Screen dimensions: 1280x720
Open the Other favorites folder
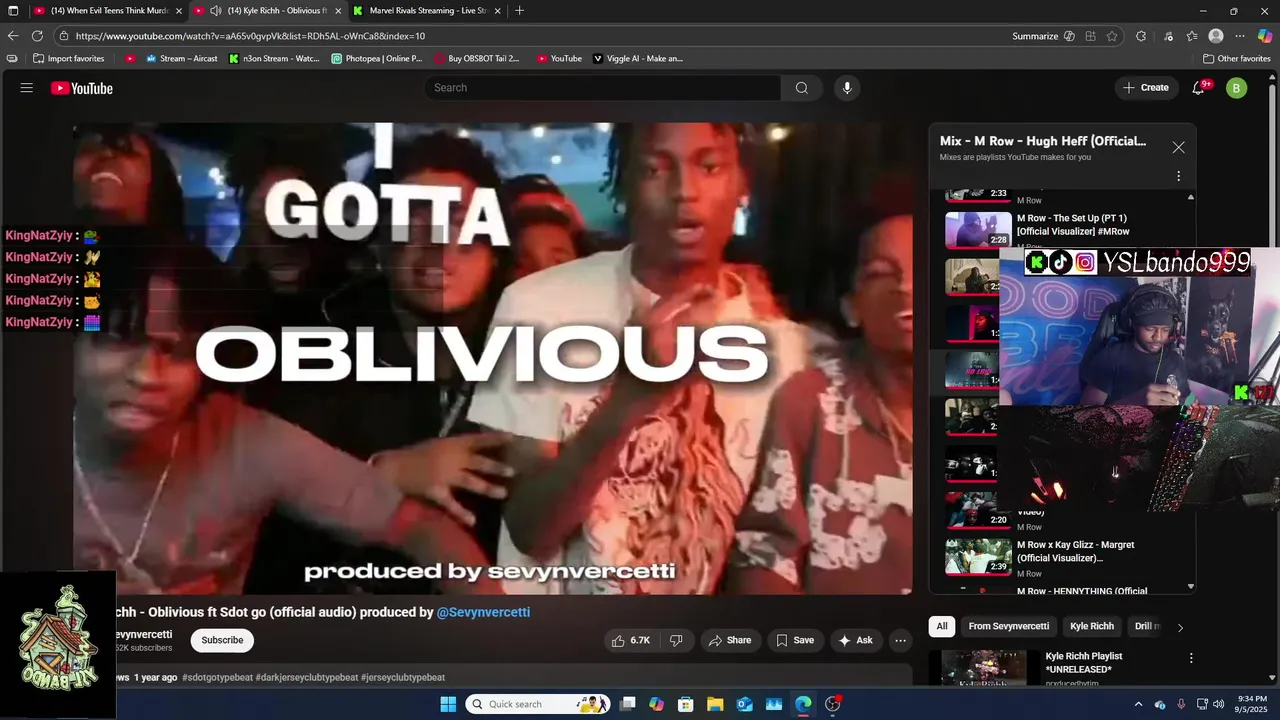[x=1236, y=59]
